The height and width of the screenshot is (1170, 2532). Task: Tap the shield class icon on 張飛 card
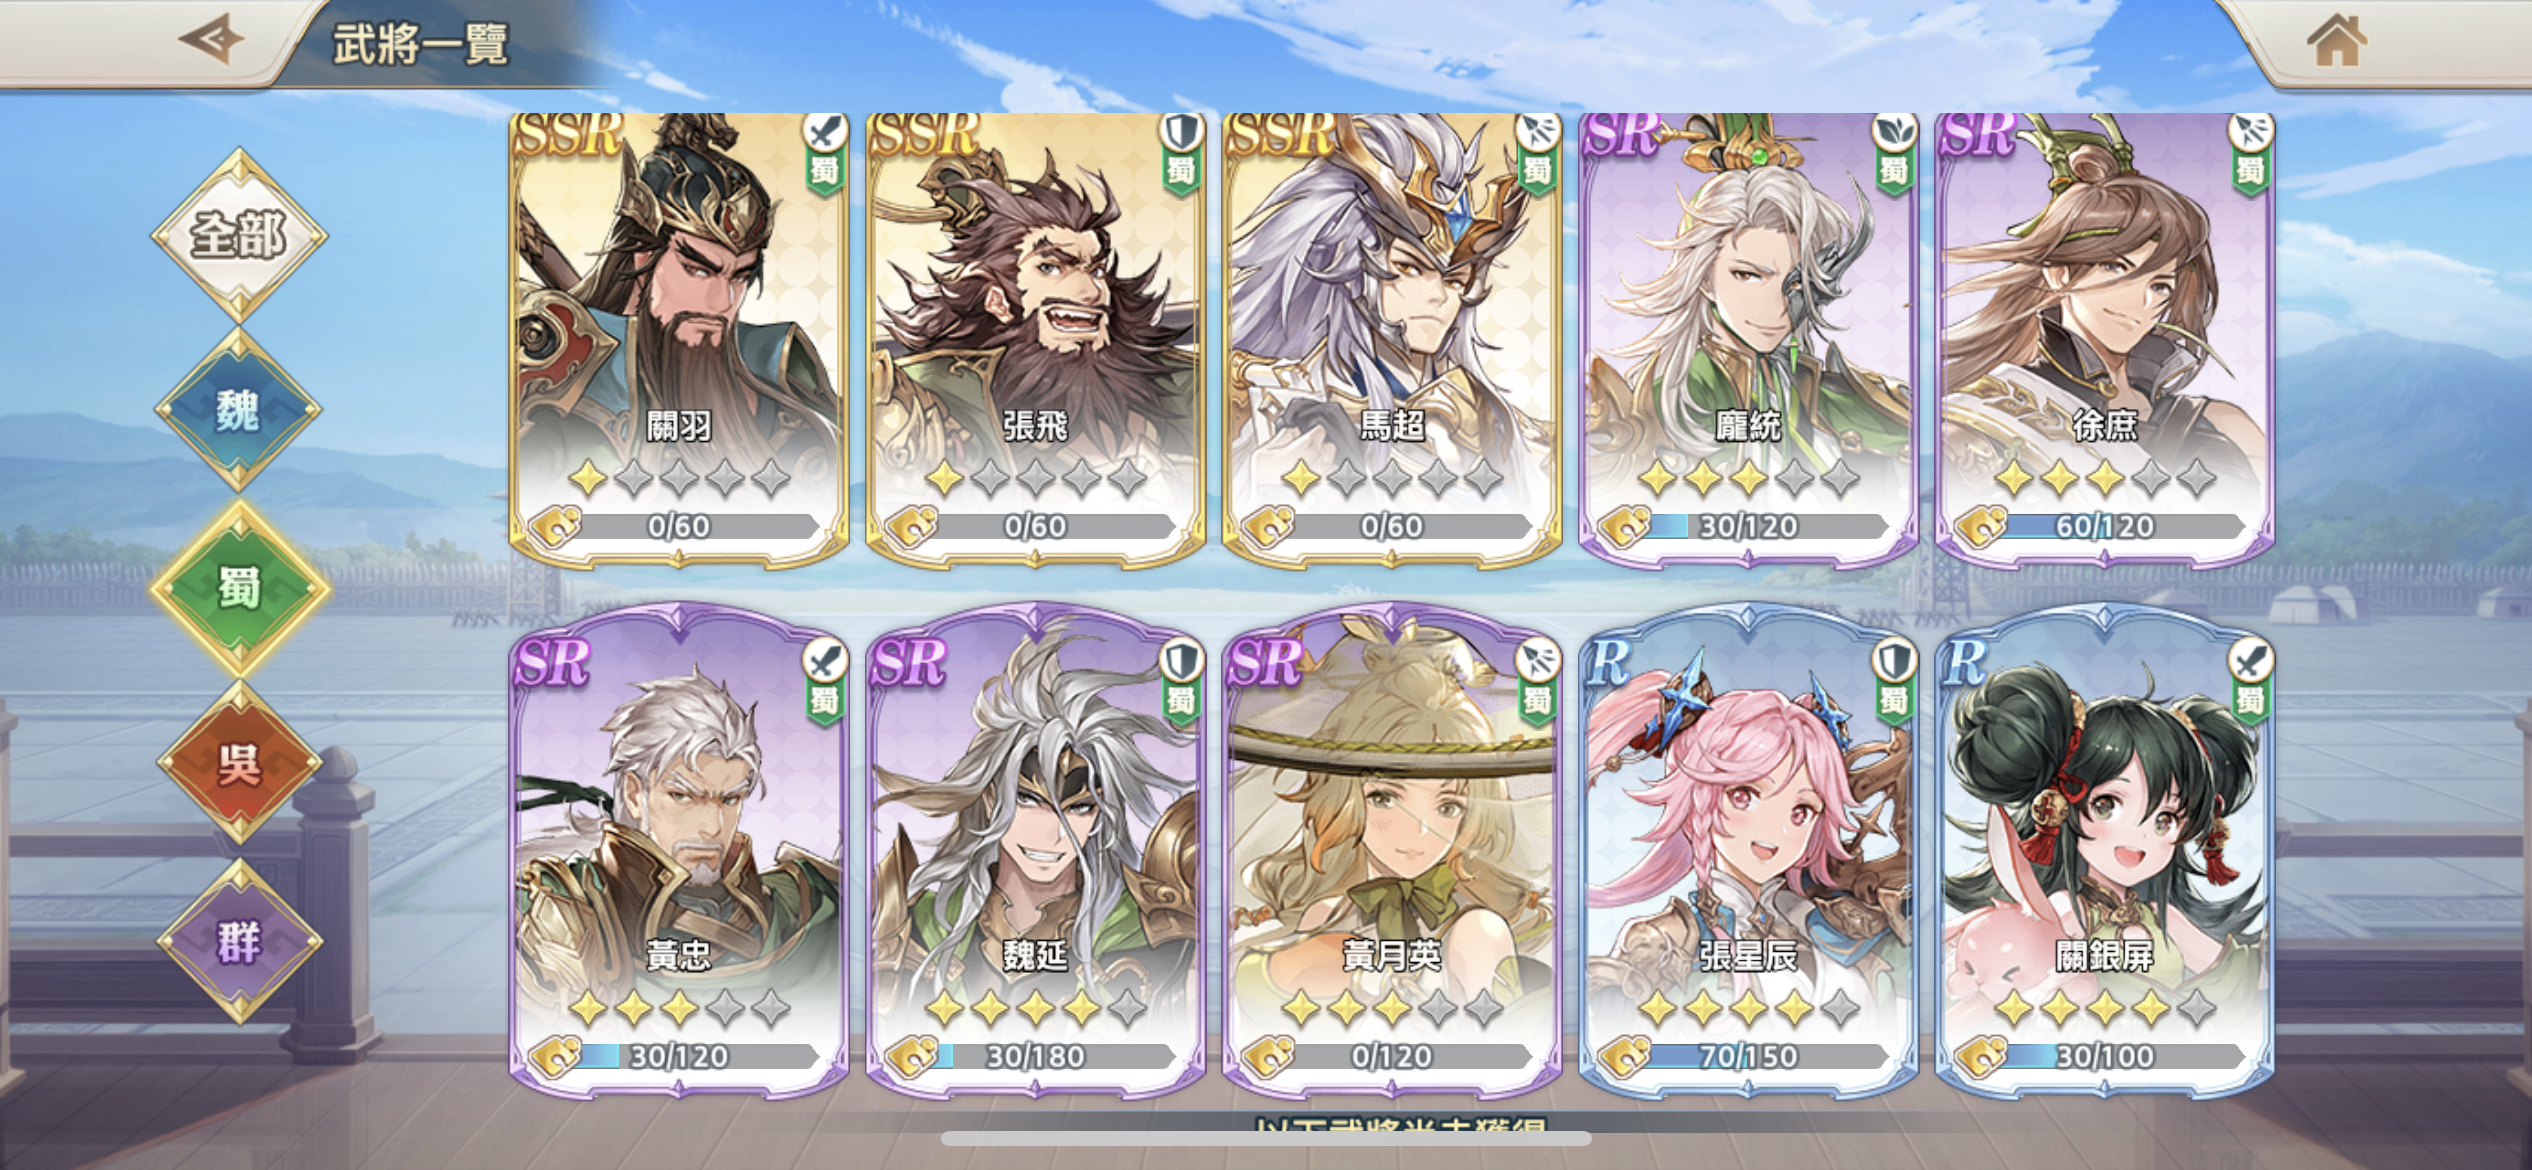pyautogui.click(x=1181, y=132)
